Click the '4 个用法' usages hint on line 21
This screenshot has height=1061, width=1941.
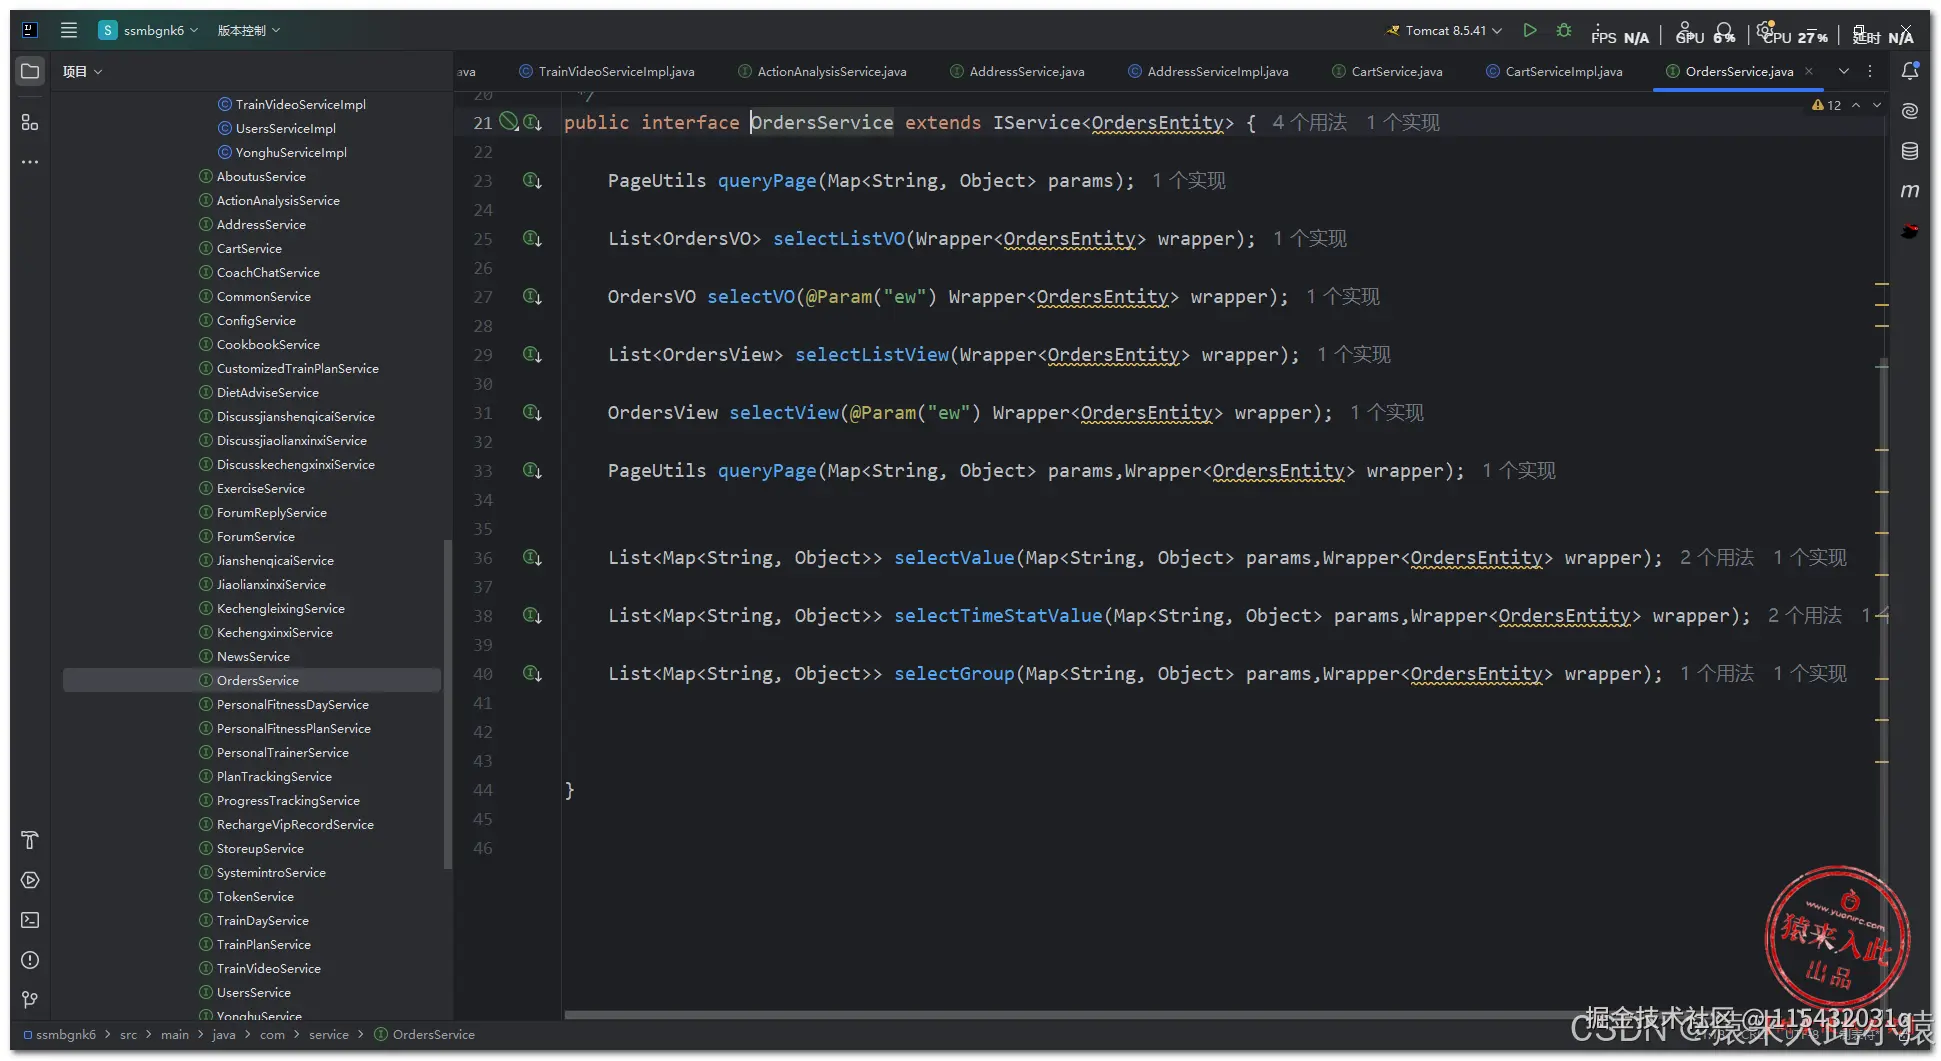coord(1309,122)
